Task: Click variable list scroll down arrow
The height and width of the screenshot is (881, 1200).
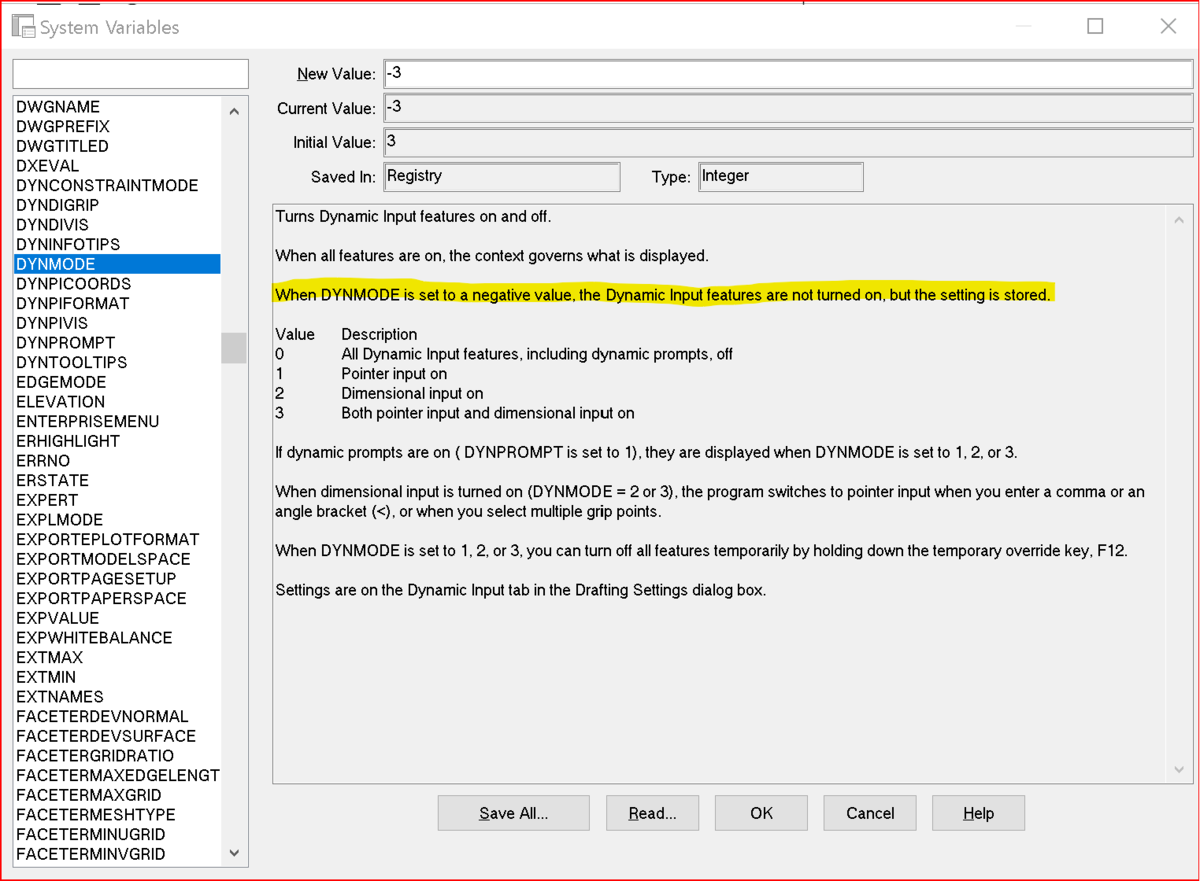Action: click(x=234, y=853)
